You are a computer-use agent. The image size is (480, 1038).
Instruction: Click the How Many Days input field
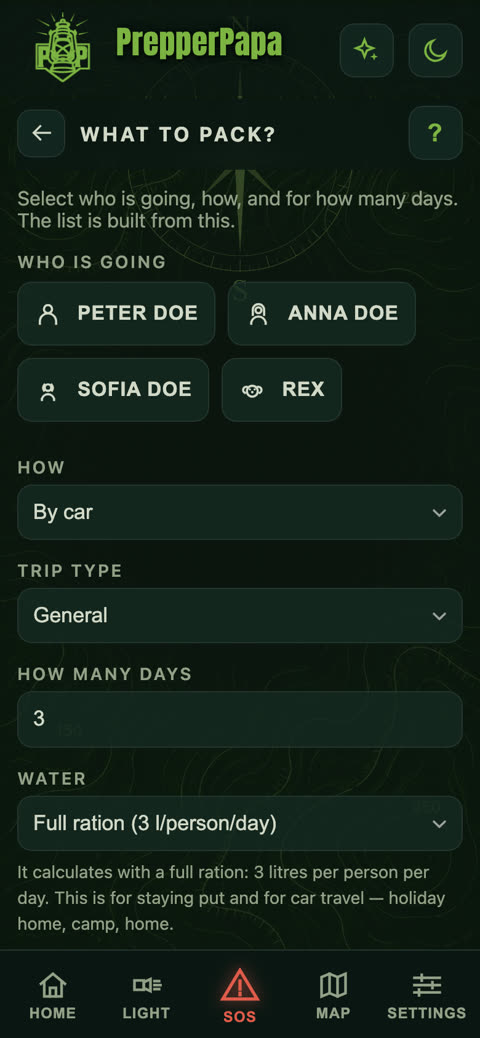240,720
